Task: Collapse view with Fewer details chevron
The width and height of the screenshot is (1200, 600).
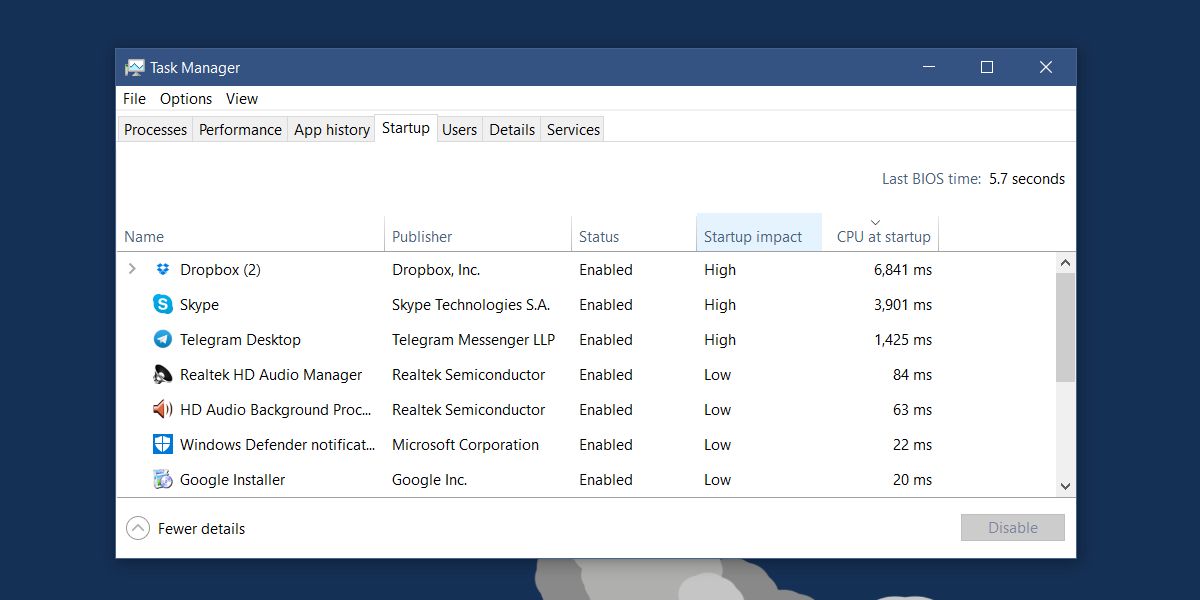Action: click(x=138, y=528)
